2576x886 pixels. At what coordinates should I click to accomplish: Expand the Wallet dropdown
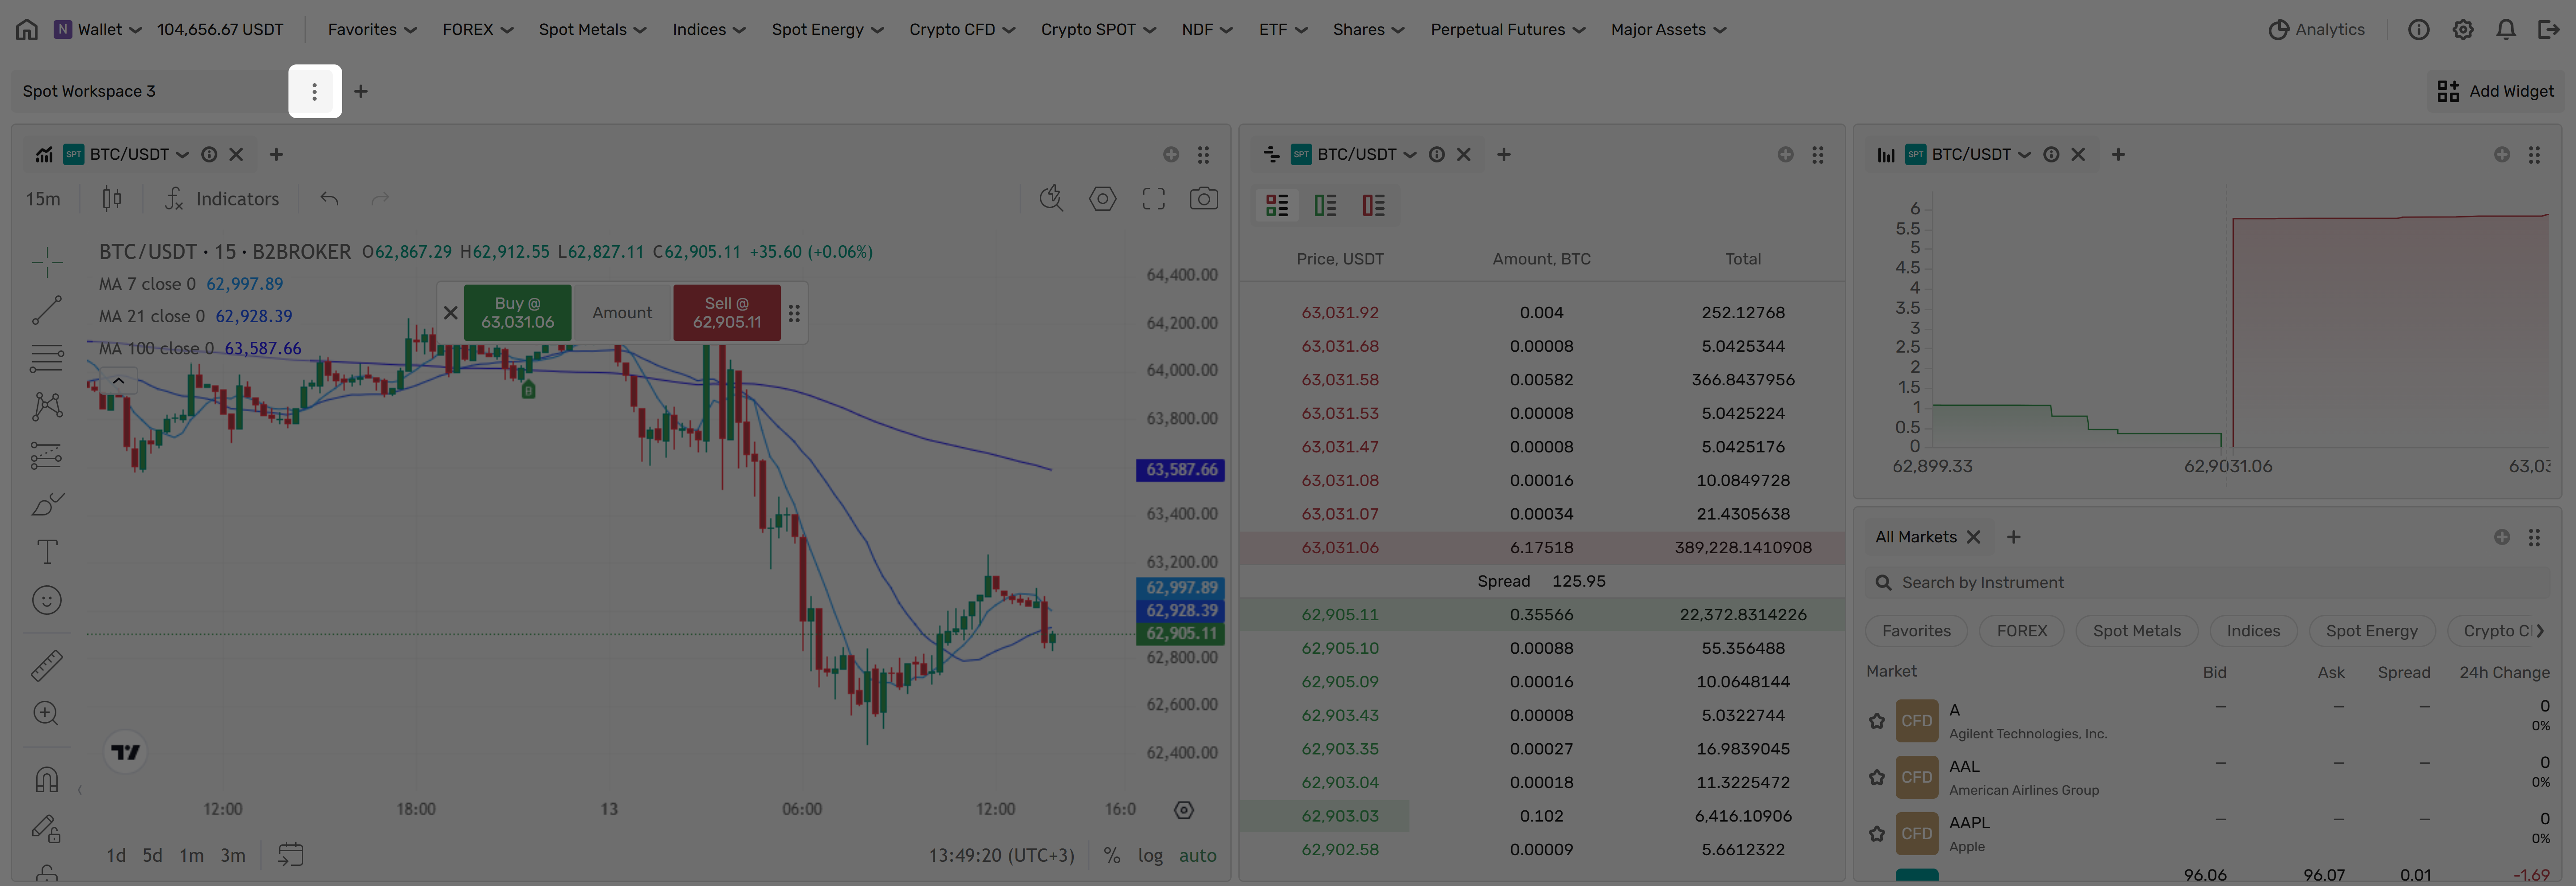click(98, 30)
